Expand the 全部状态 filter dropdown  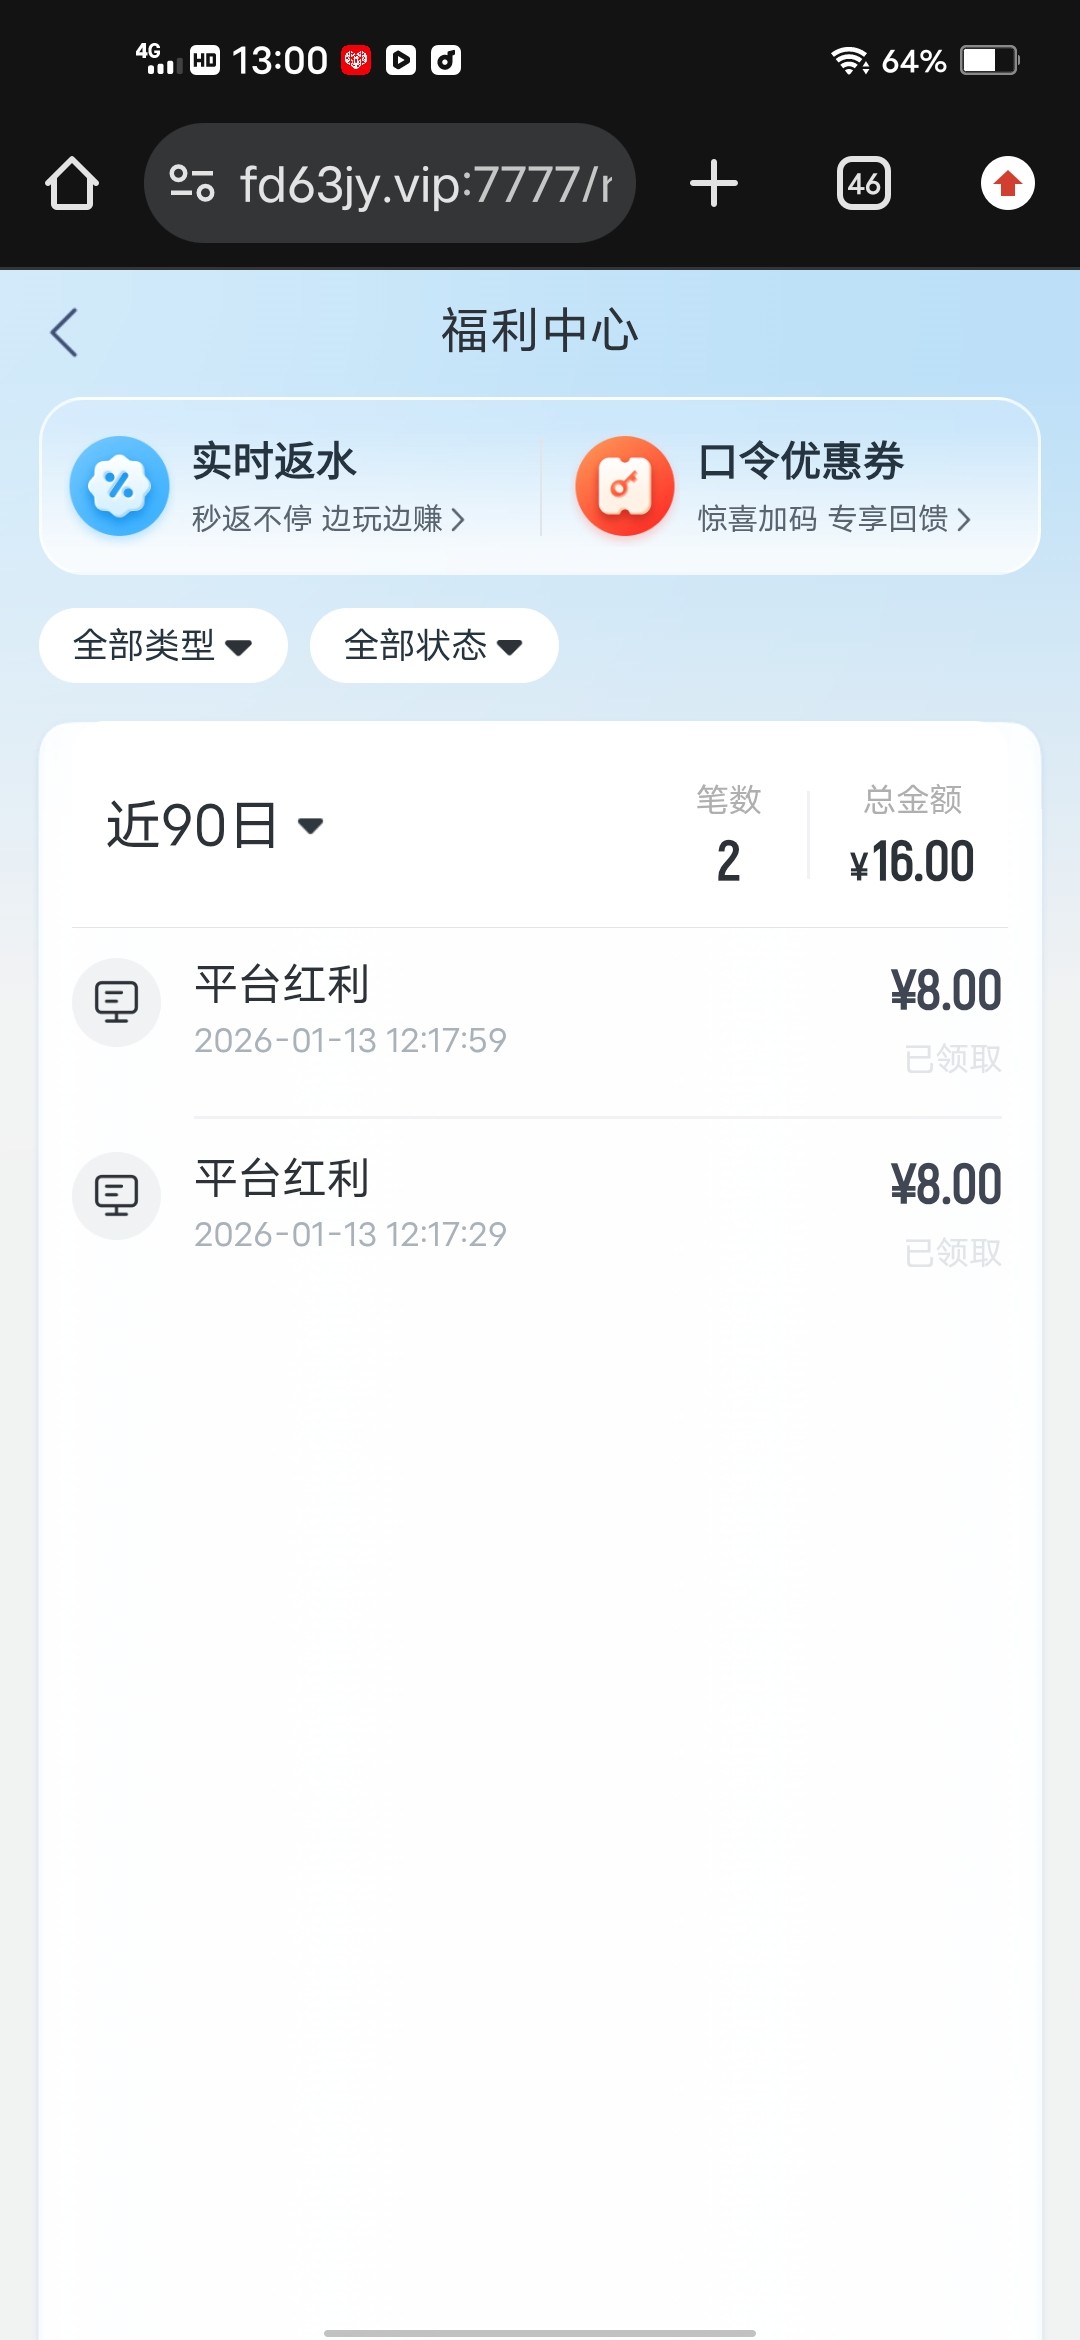coord(434,646)
